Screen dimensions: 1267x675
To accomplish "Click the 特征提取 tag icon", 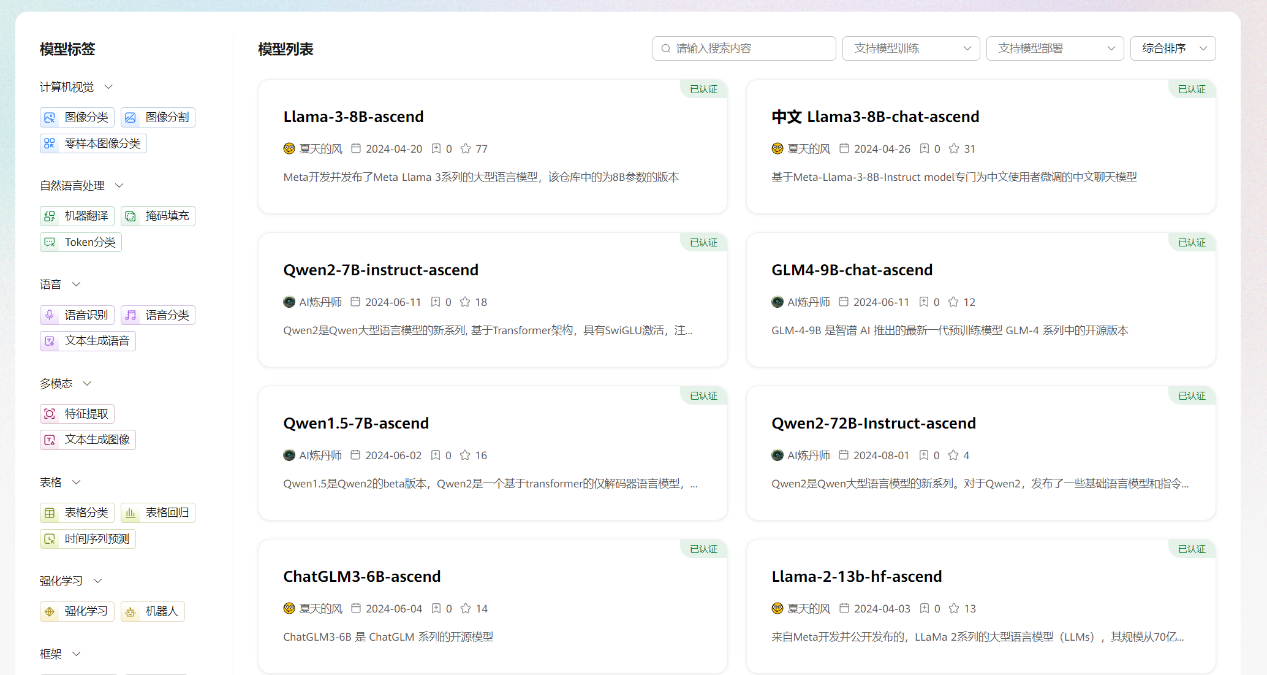I will pyautogui.click(x=50, y=414).
